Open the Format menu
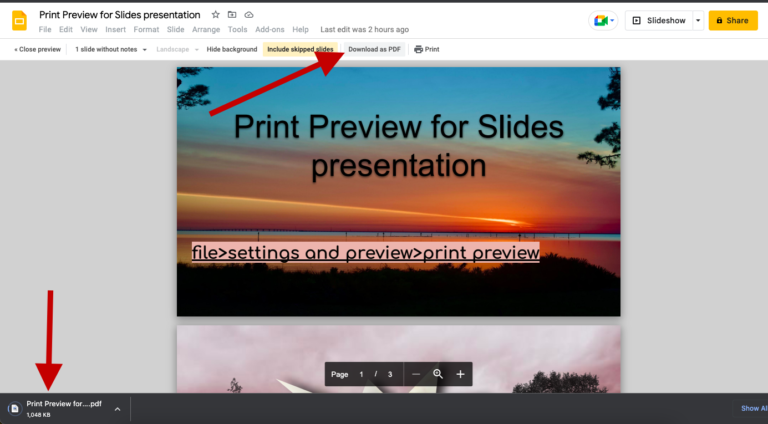768x424 pixels. [146, 29]
